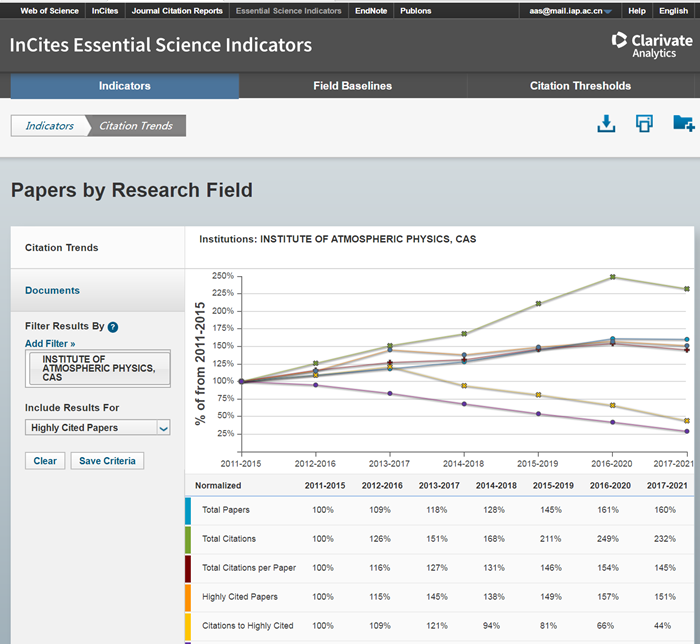Click Total Citations point at 2015-2019
The image size is (700, 644).
click(x=538, y=303)
